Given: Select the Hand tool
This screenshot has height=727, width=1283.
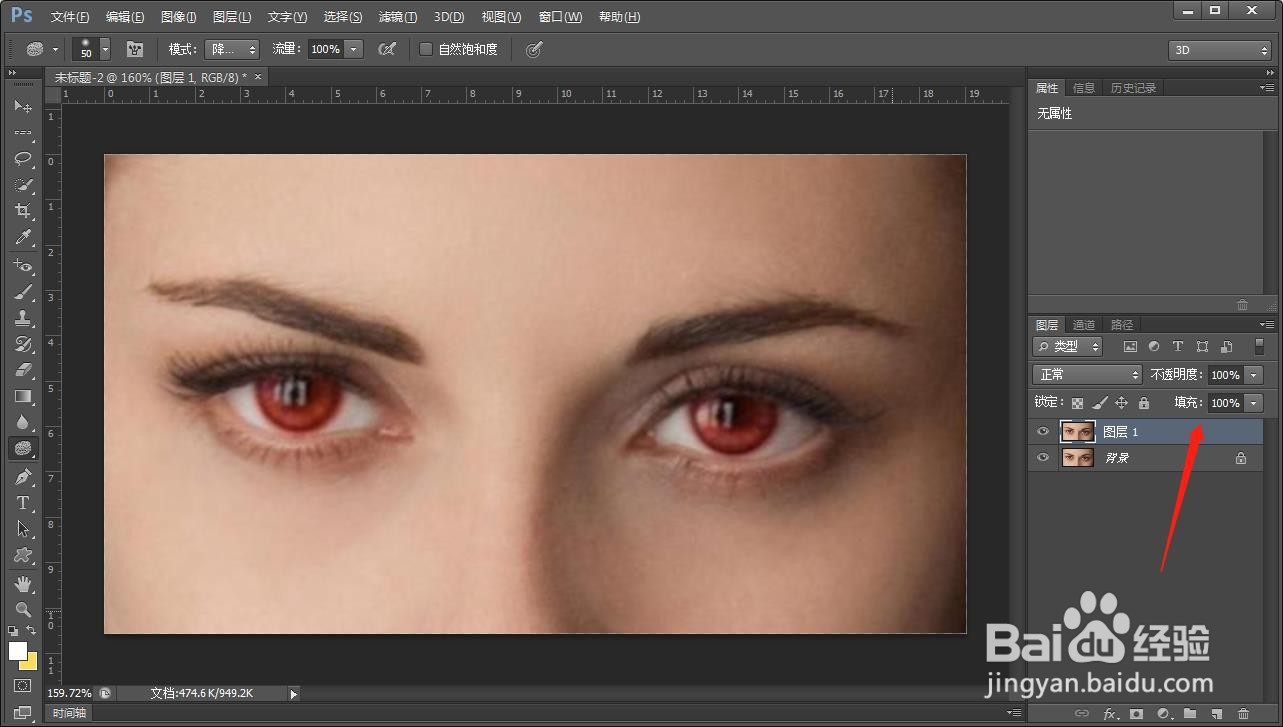Looking at the screenshot, I should pos(22,584).
